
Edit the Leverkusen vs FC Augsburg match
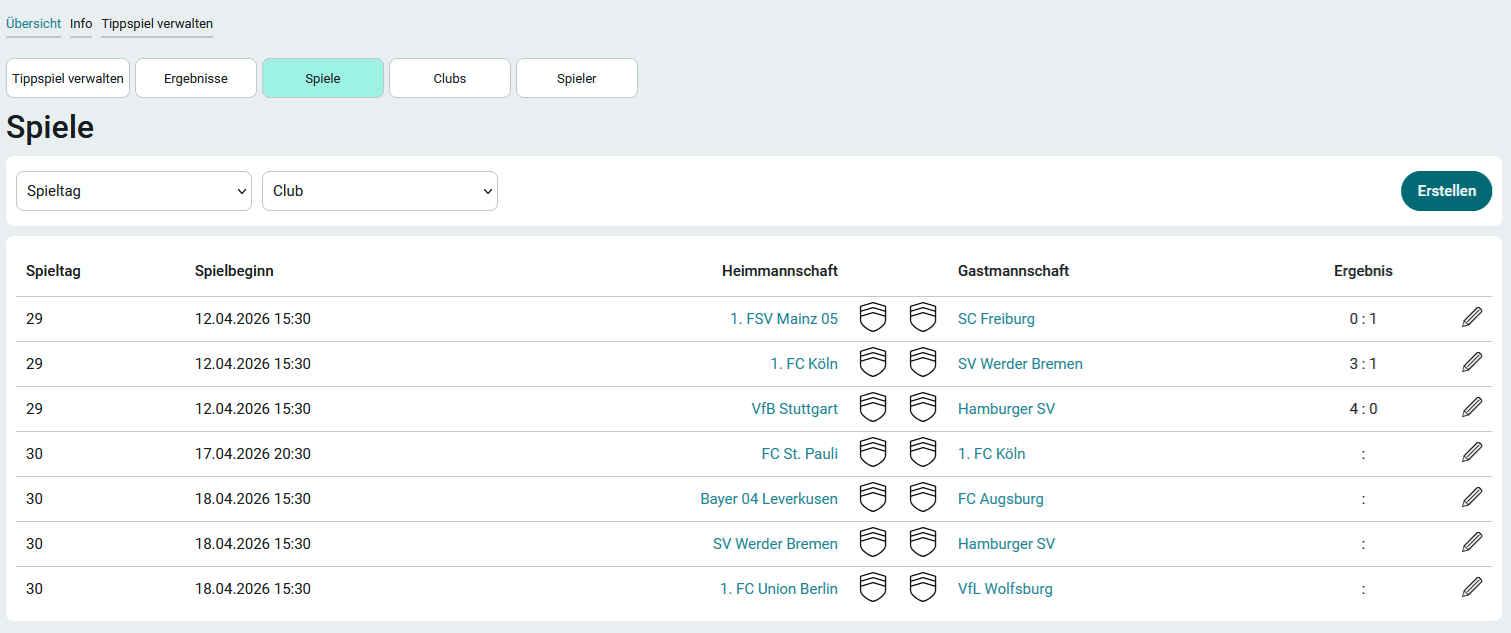(x=1472, y=498)
